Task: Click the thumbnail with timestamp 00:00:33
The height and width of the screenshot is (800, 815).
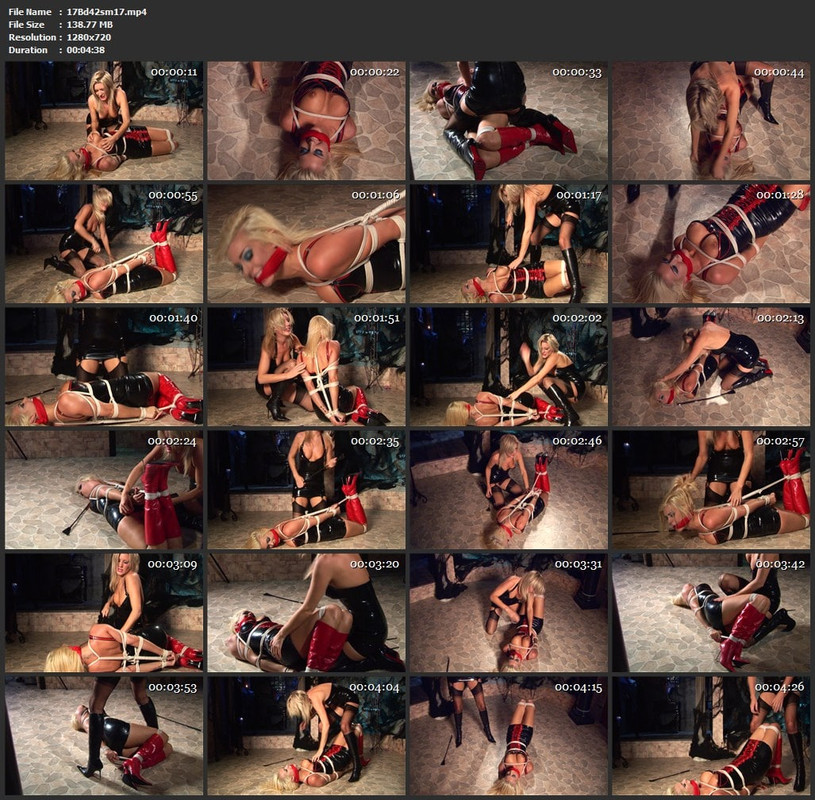Action: (509, 121)
